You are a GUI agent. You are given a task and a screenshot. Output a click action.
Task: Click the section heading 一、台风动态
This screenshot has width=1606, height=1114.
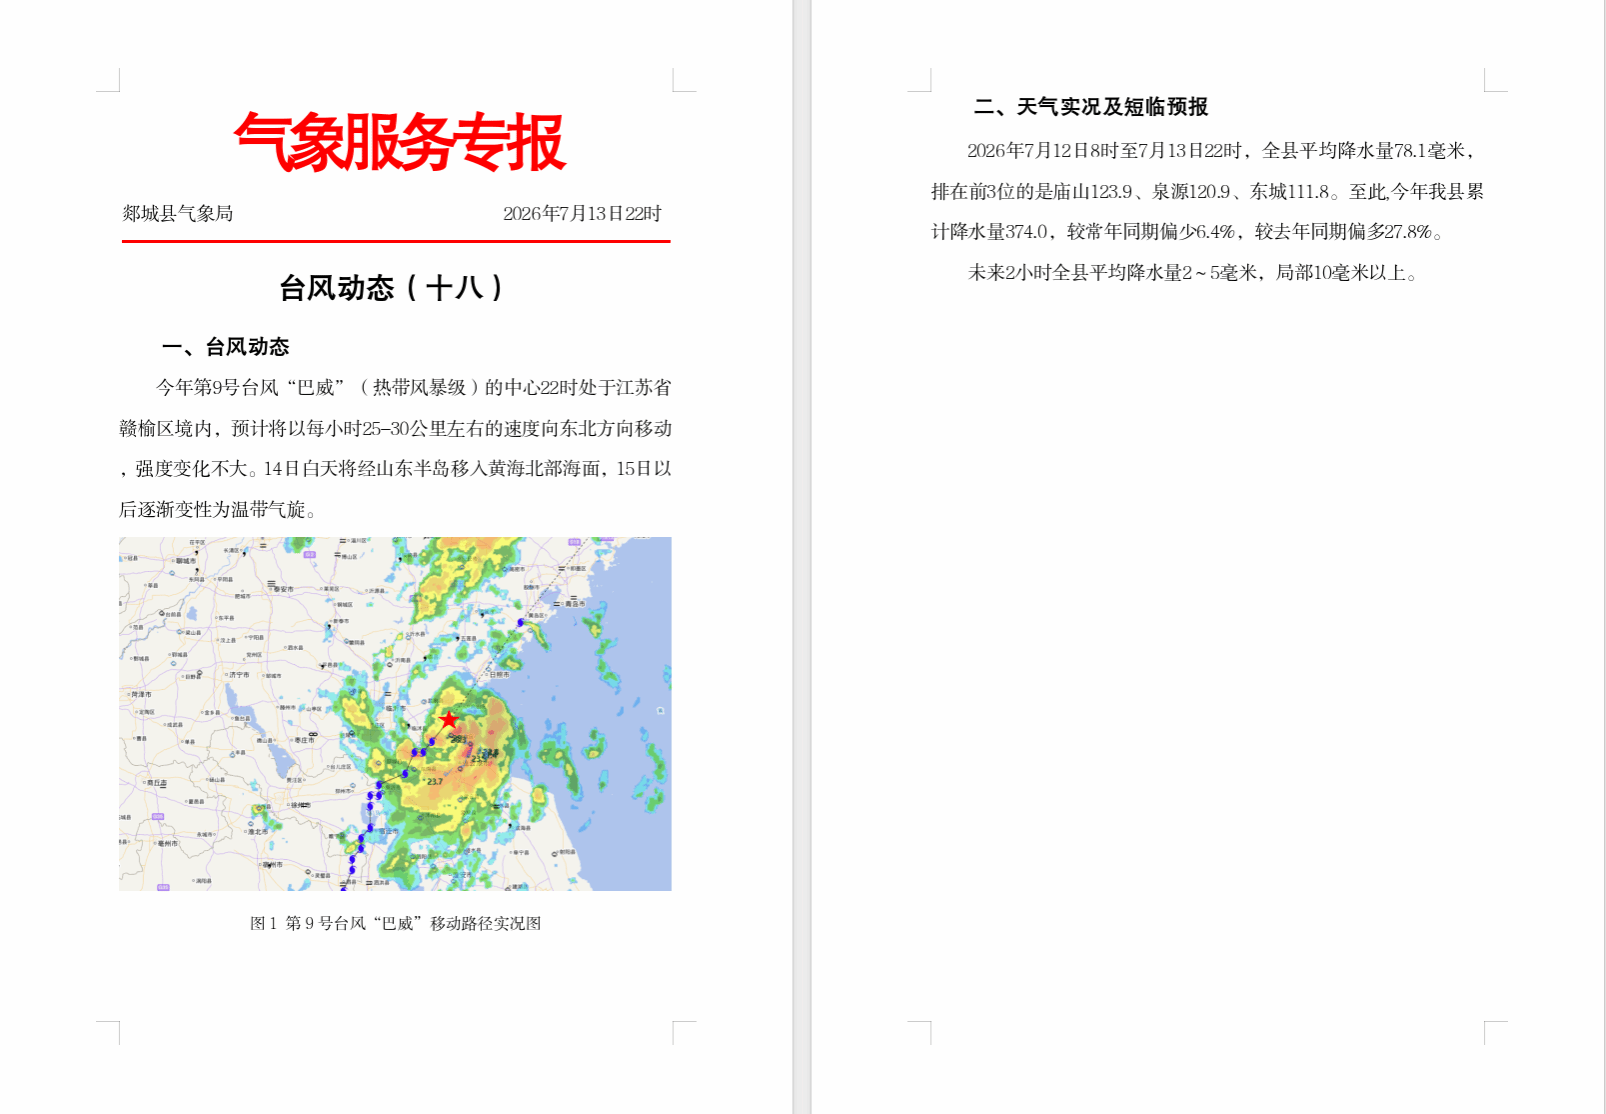coord(226,347)
